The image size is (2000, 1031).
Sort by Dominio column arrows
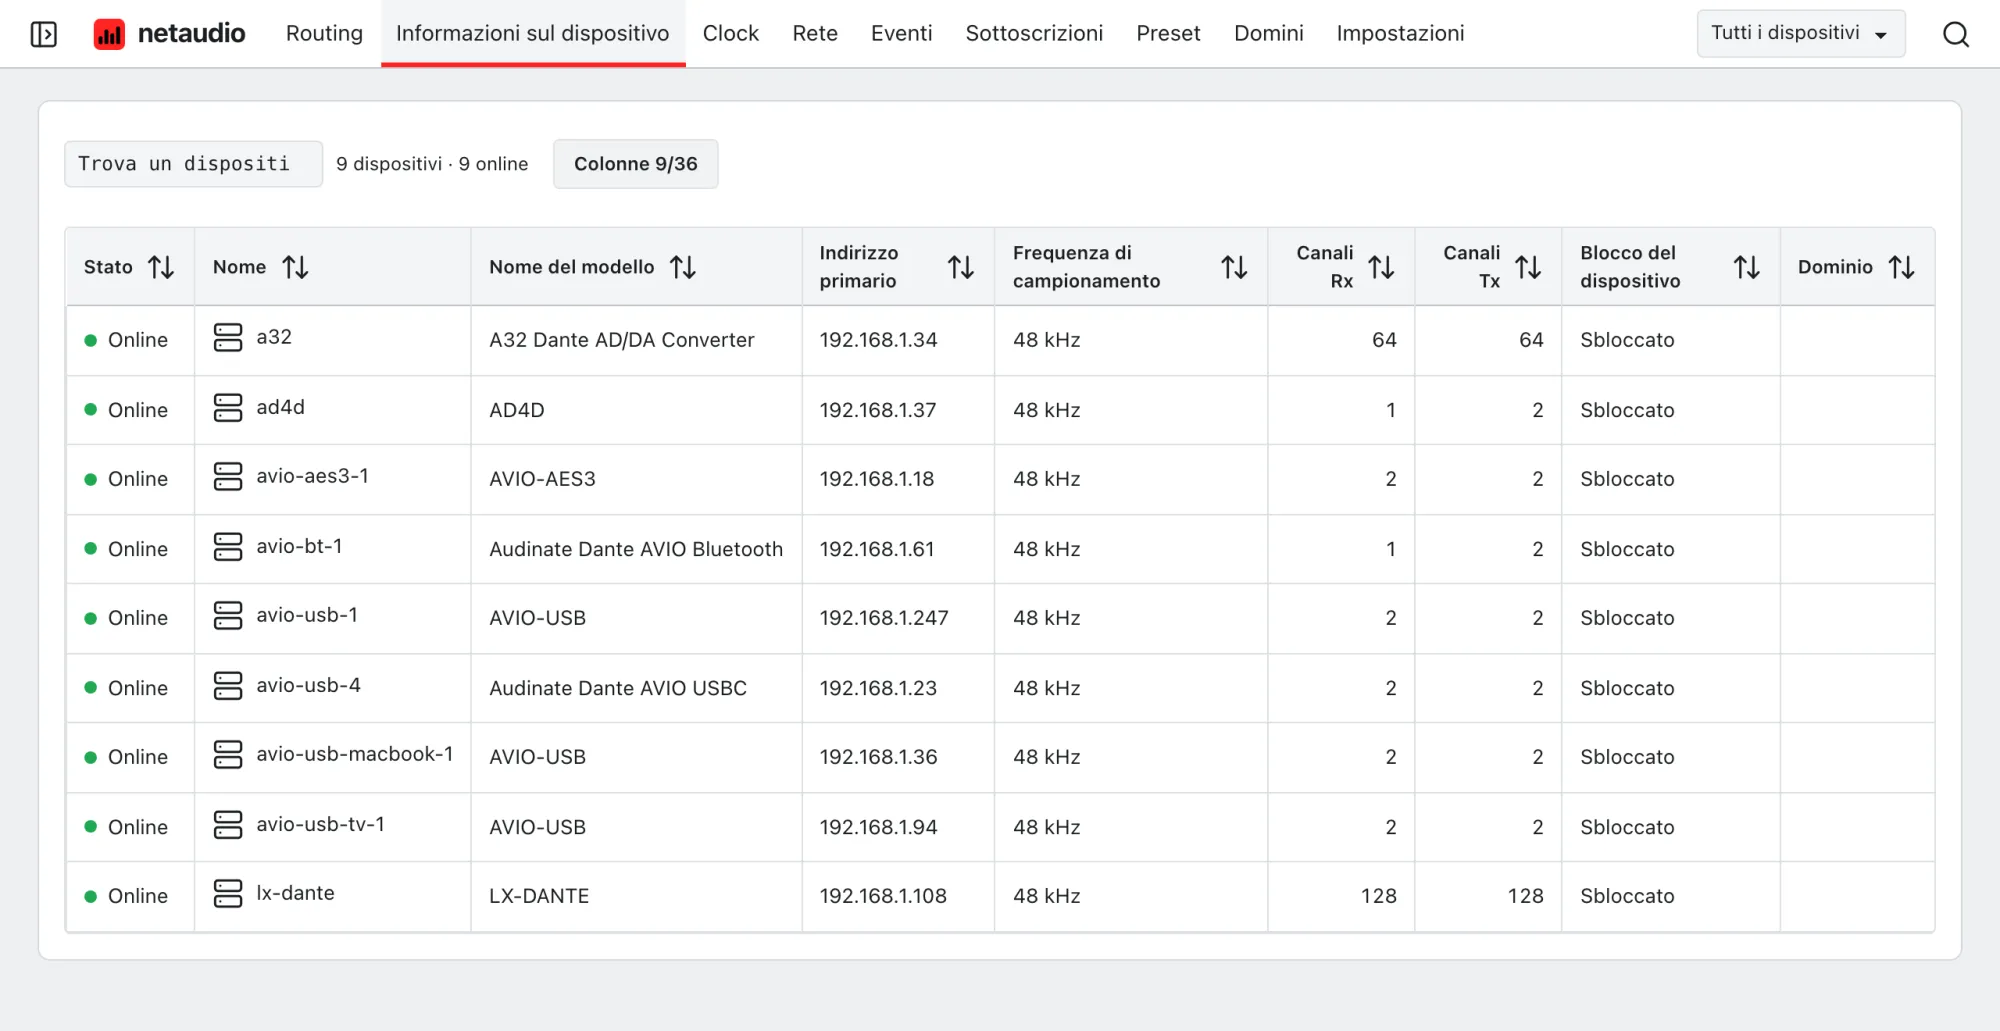(x=1902, y=267)
